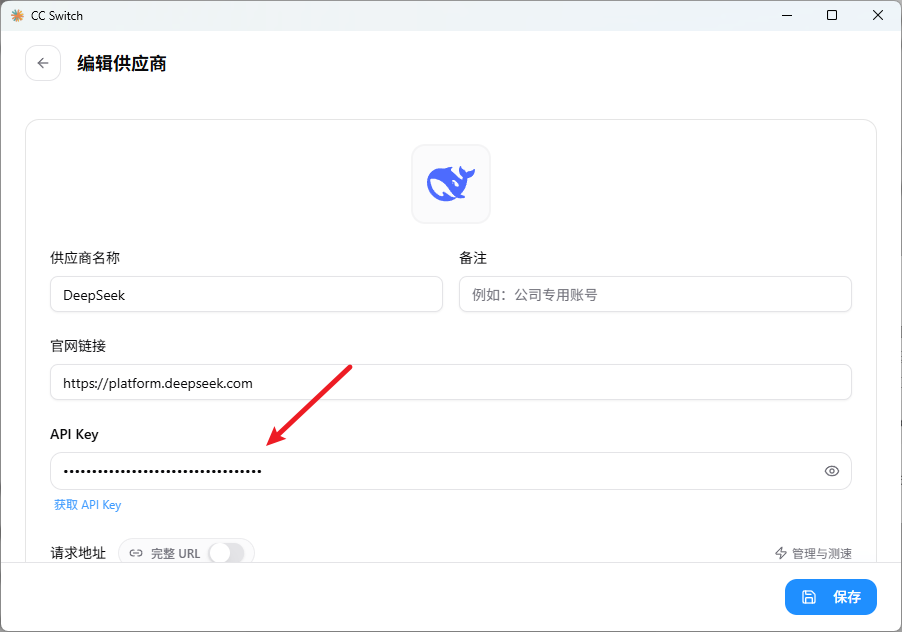Image resolution: width=902 pixels, height=632 pixels.
Task: Focus the 供应商名称 field containing DeepSeek
Action: (x=246, y=294)
